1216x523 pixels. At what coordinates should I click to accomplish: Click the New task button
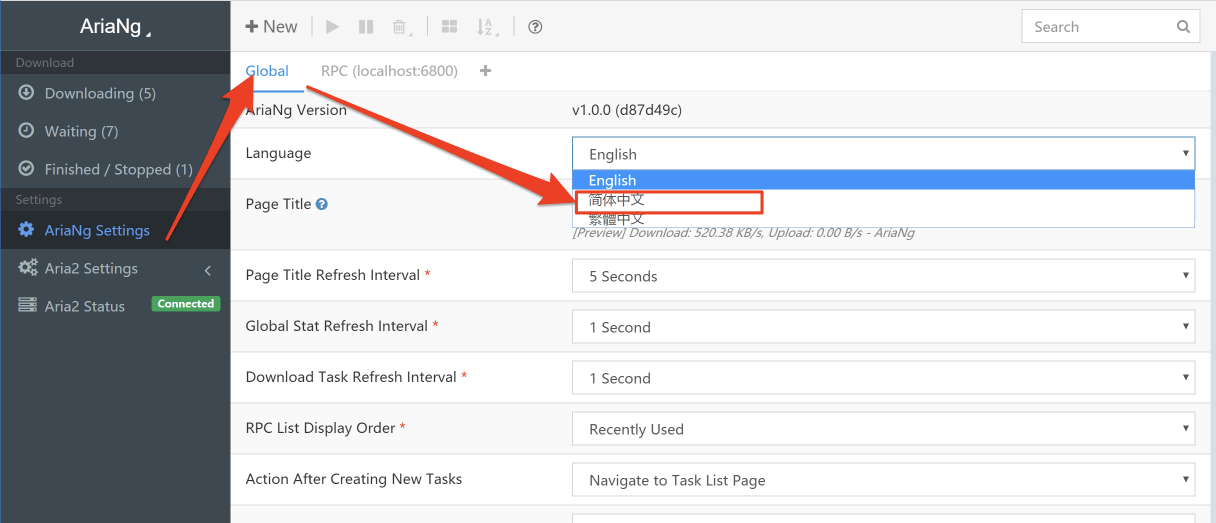pos(271,27)
